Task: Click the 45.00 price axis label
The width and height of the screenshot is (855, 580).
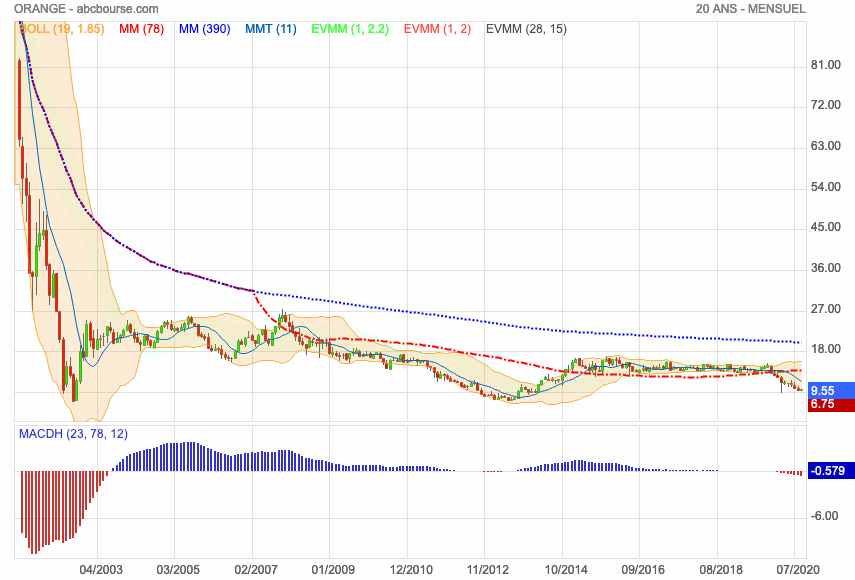Action: (826, 227)
